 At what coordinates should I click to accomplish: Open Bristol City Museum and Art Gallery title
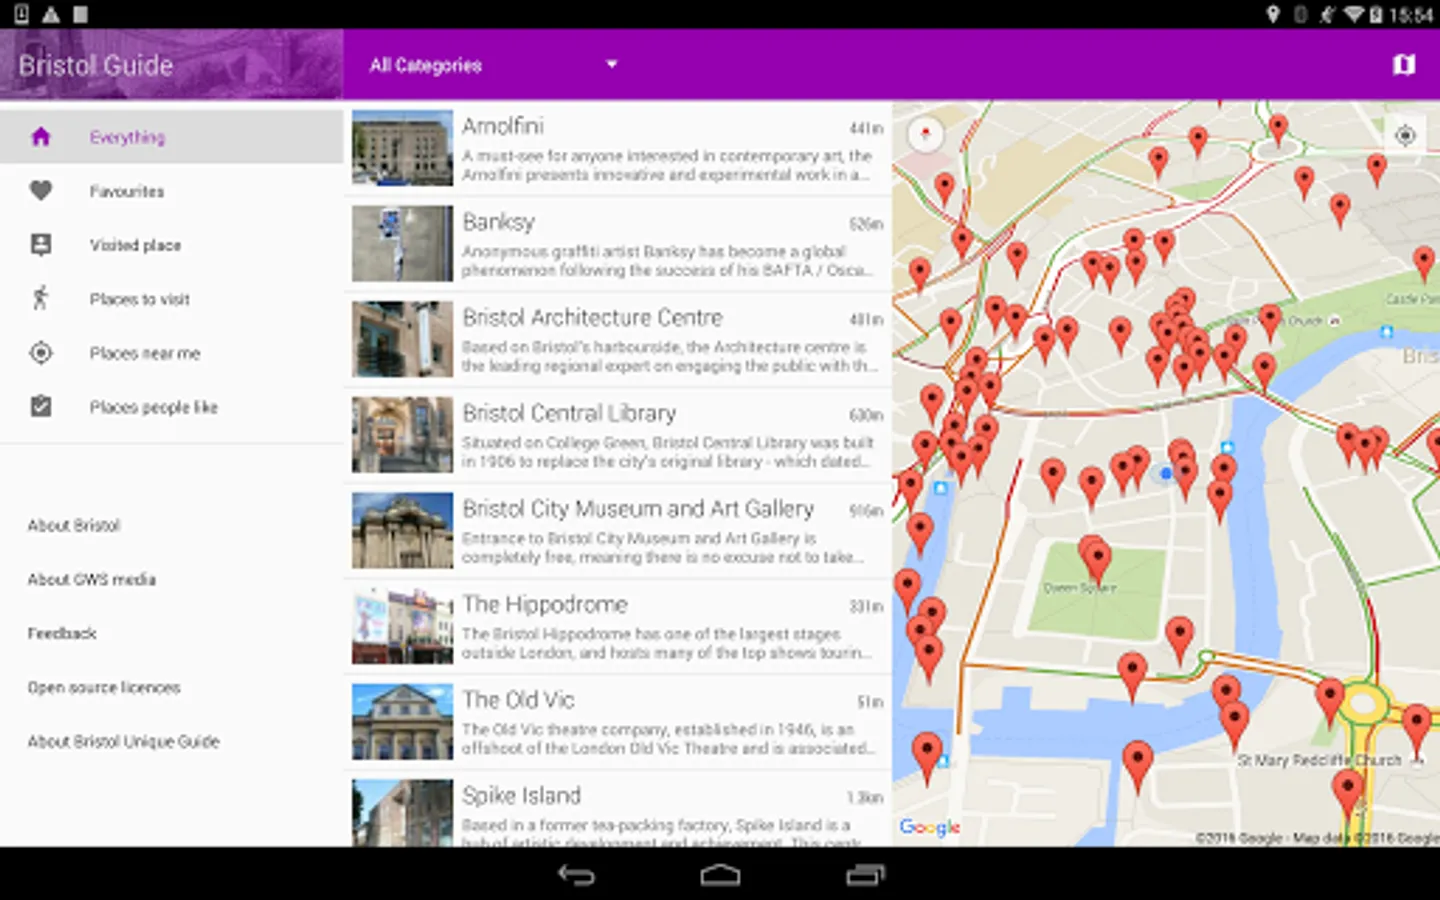click(x=638, y=509)
